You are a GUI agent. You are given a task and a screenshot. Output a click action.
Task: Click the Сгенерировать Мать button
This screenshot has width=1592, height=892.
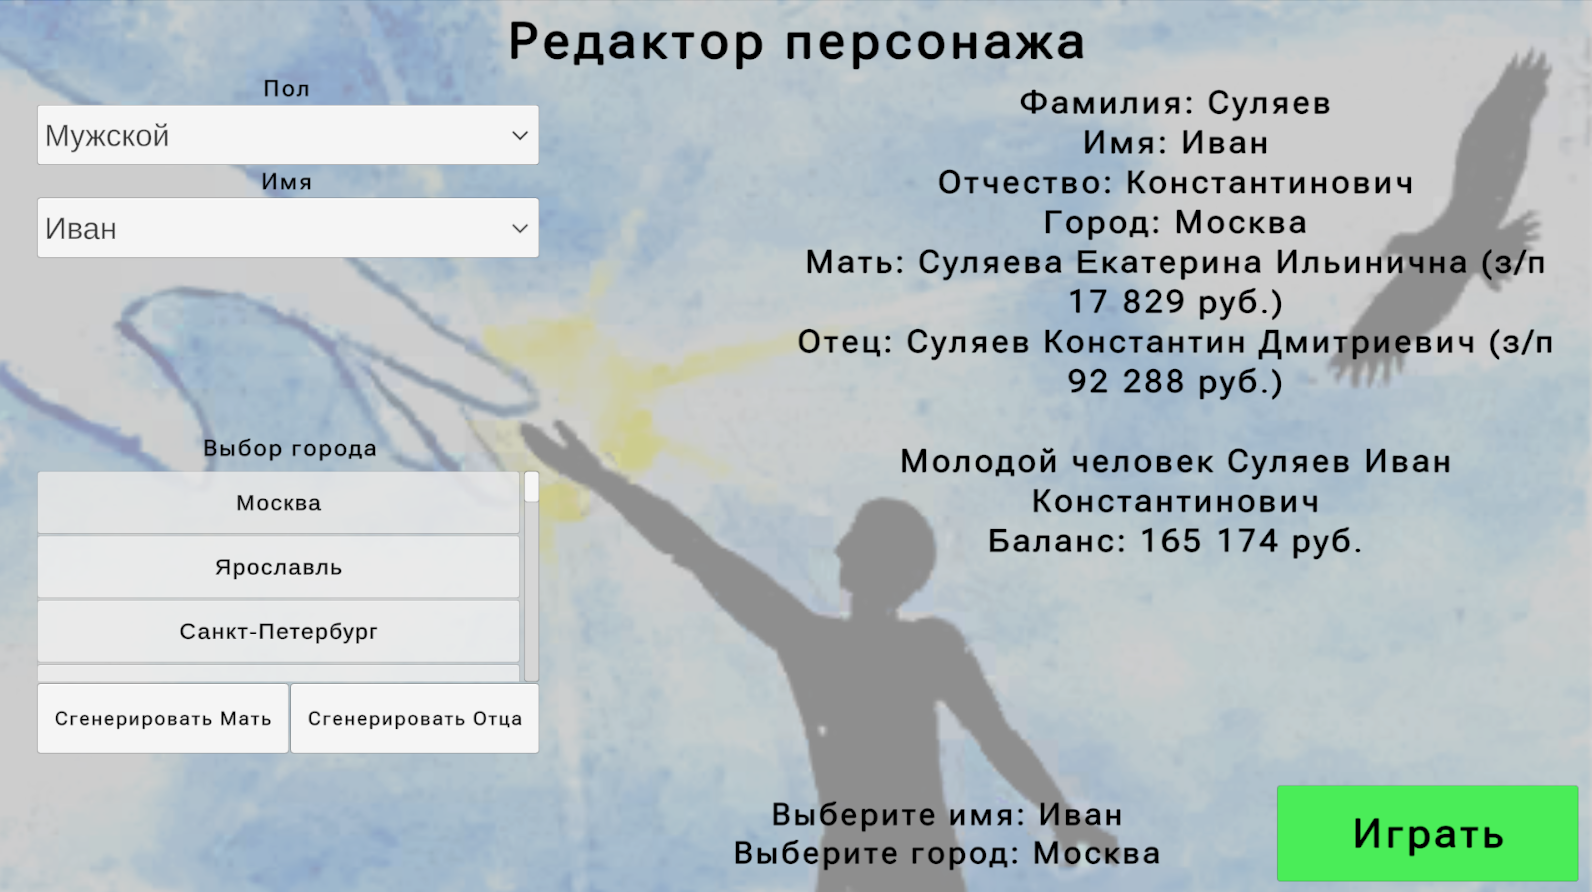[x=163, y=718]
